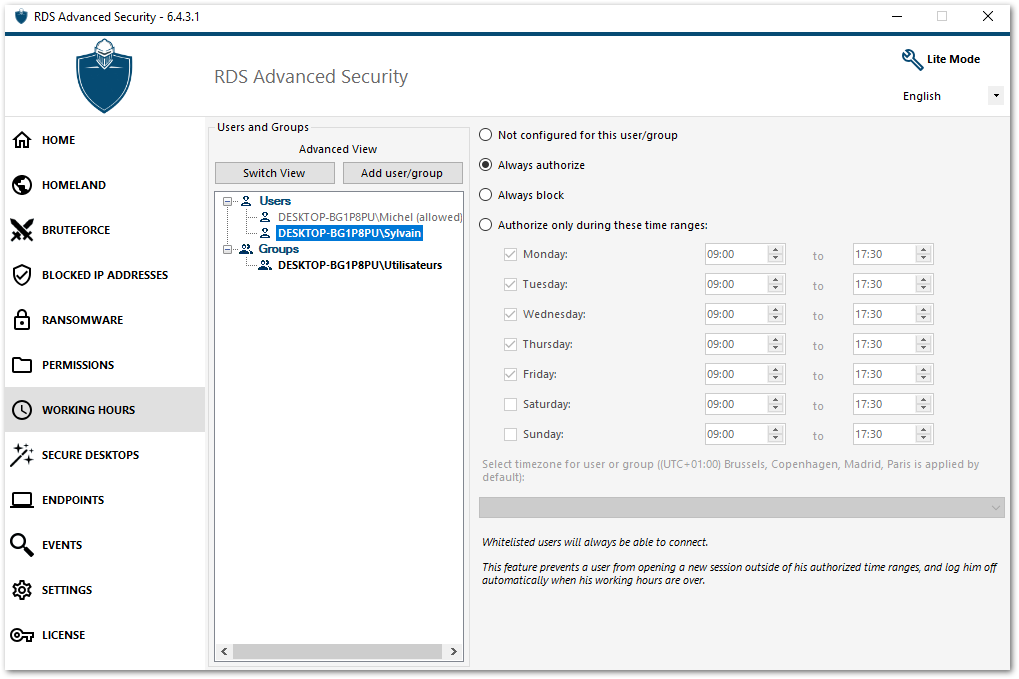This screenshot has height=679, width=1019.
Task: Toggle the Saturday checkbox
Action: 510,404
